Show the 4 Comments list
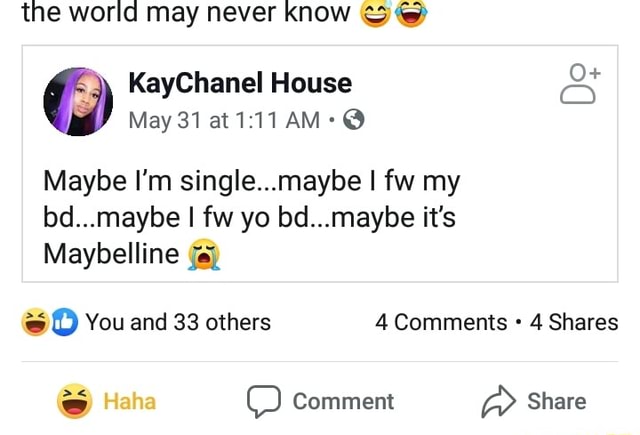This screenshot has width=640, height=435. 441,322
